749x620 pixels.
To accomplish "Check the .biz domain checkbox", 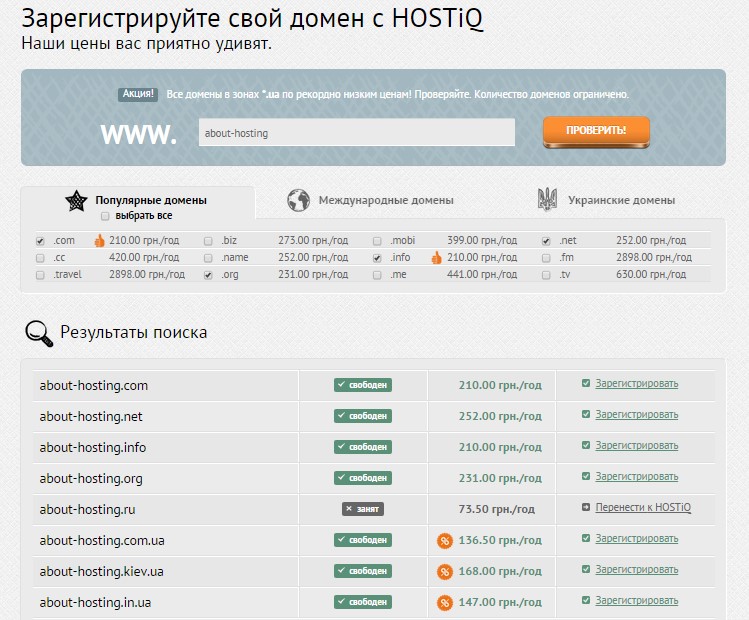I will [x=208, y=241].
